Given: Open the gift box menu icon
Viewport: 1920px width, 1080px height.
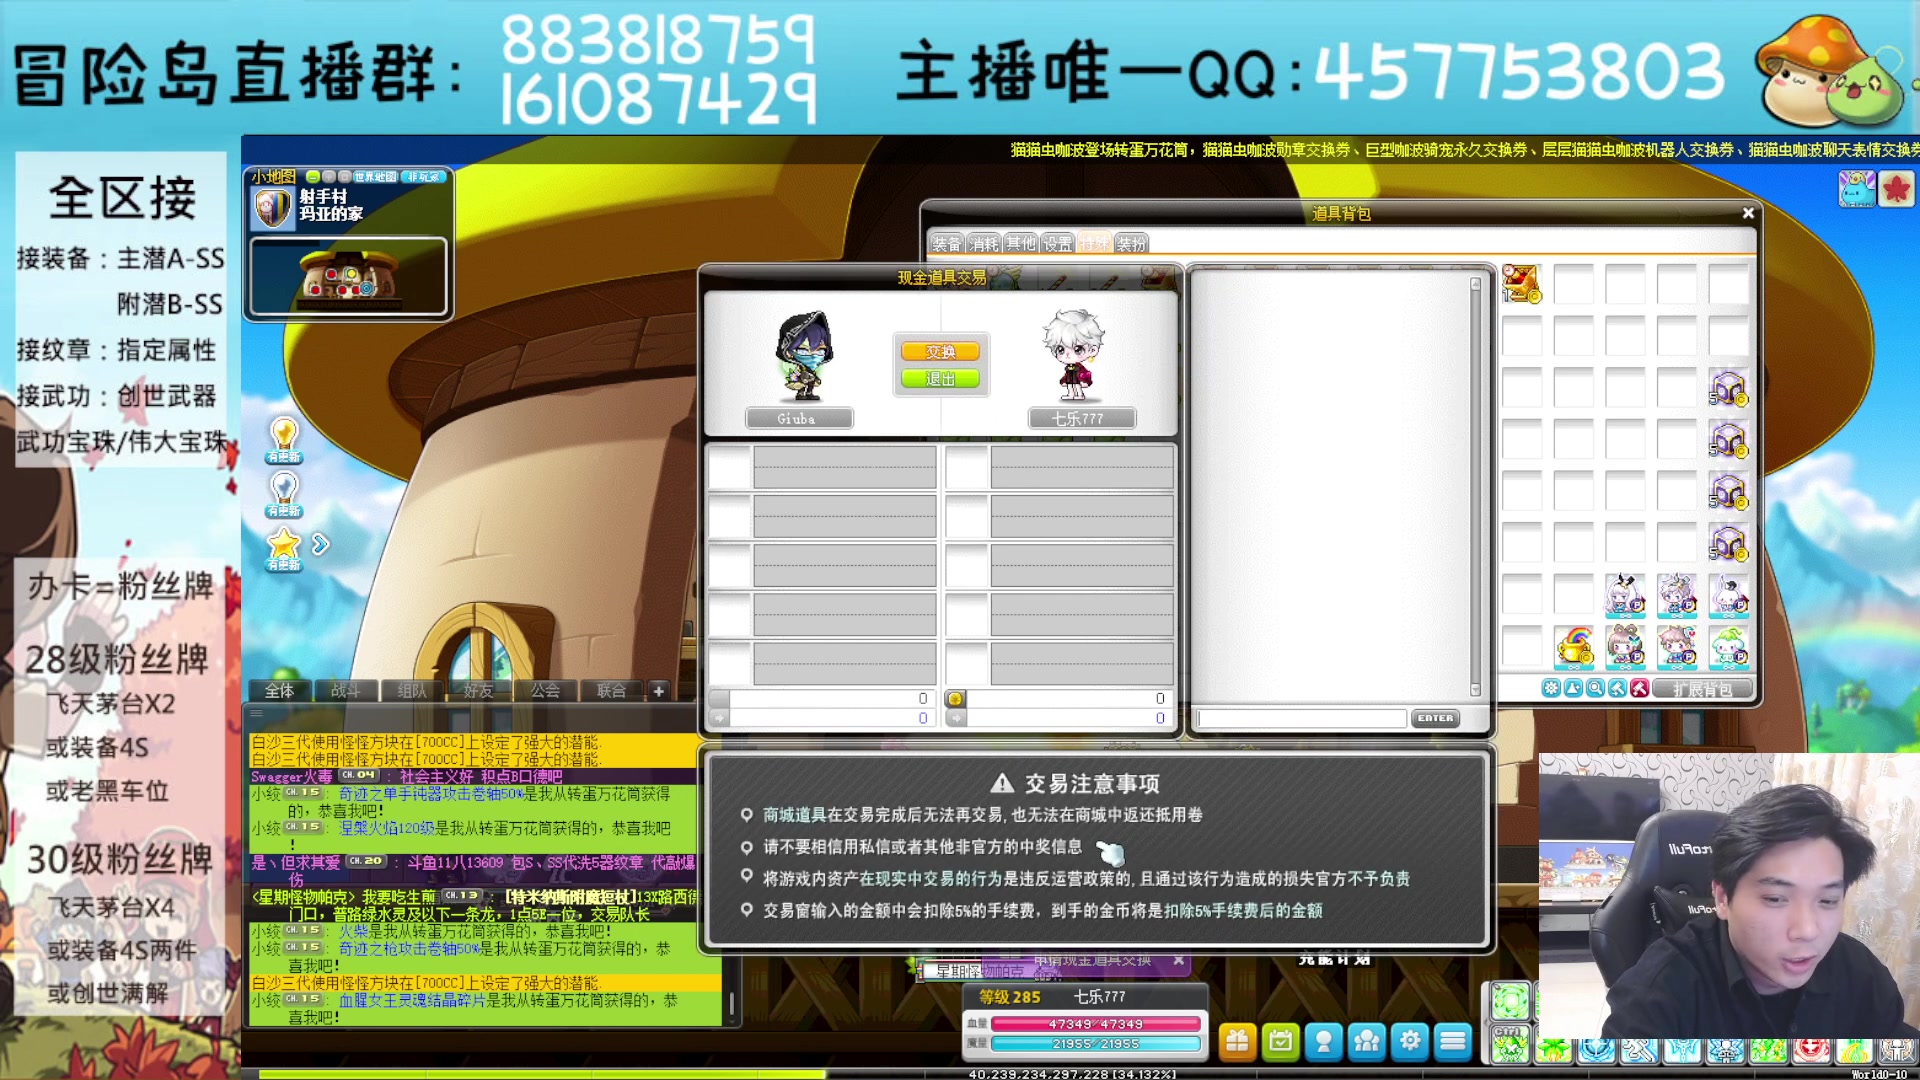Looking at the screenshot, I should (x=1237, y=1042).
